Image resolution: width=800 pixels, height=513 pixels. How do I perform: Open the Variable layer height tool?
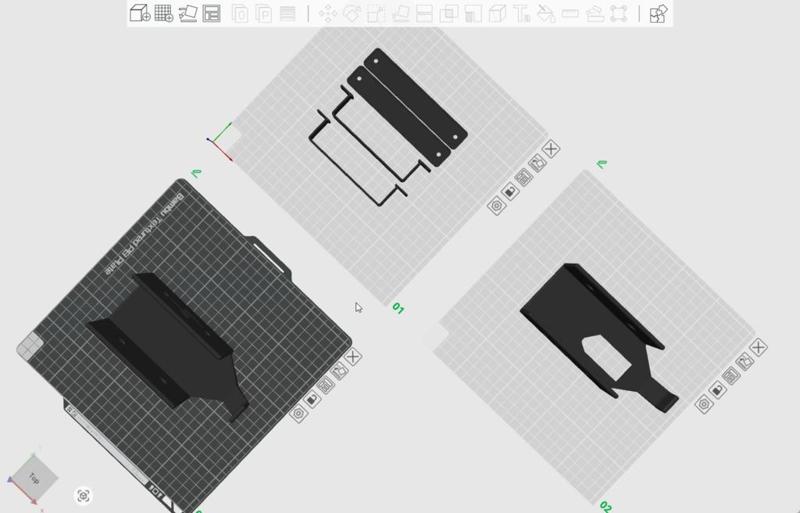(x=288, y=13)
